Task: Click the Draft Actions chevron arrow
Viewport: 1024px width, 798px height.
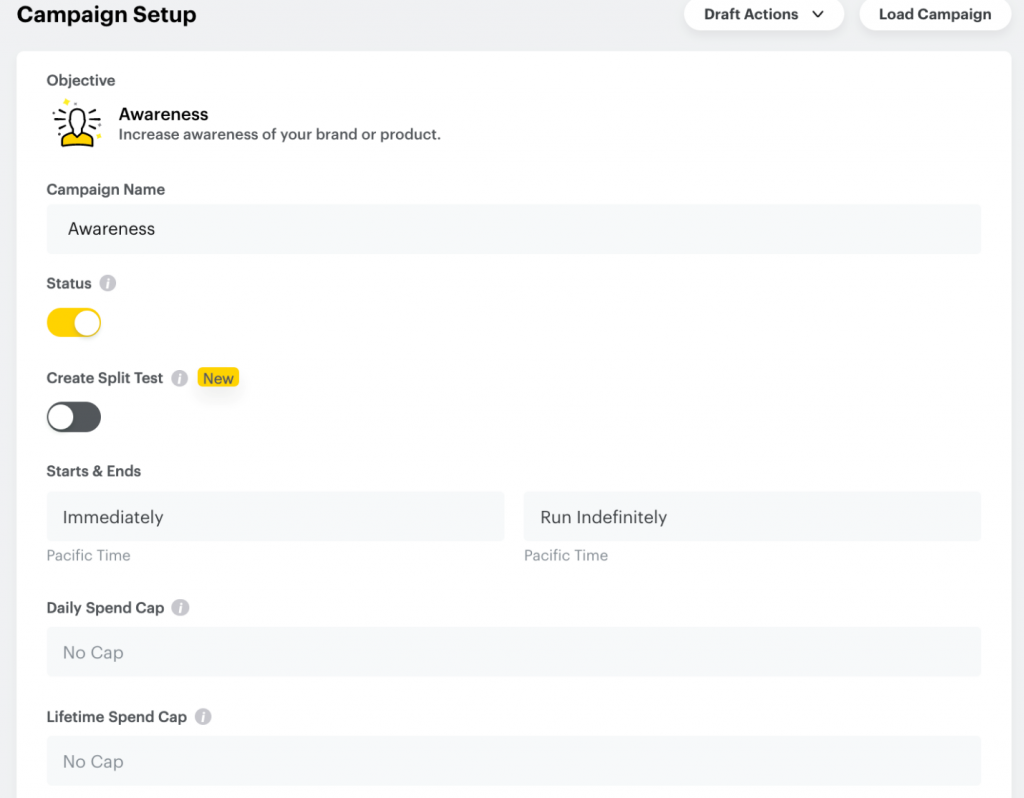Action: tap(818, 14)
